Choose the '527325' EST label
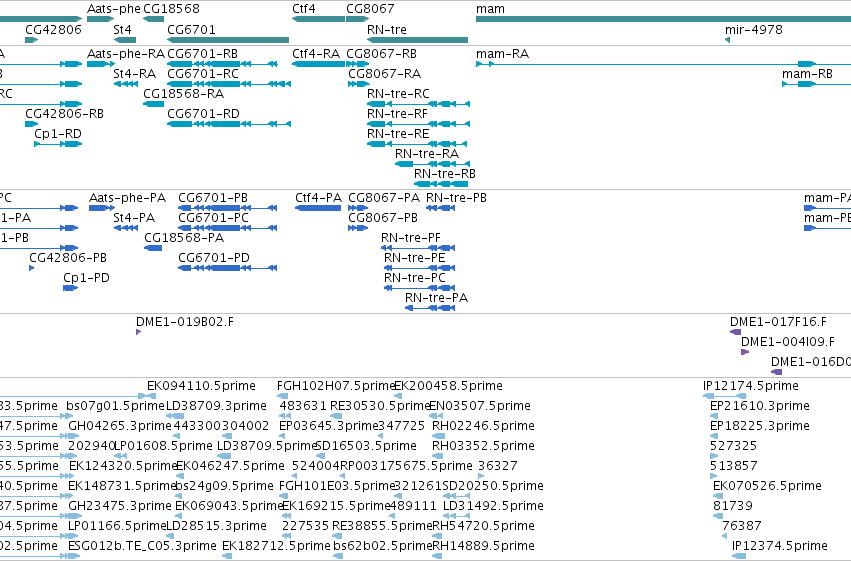 (x=733, y=446)
